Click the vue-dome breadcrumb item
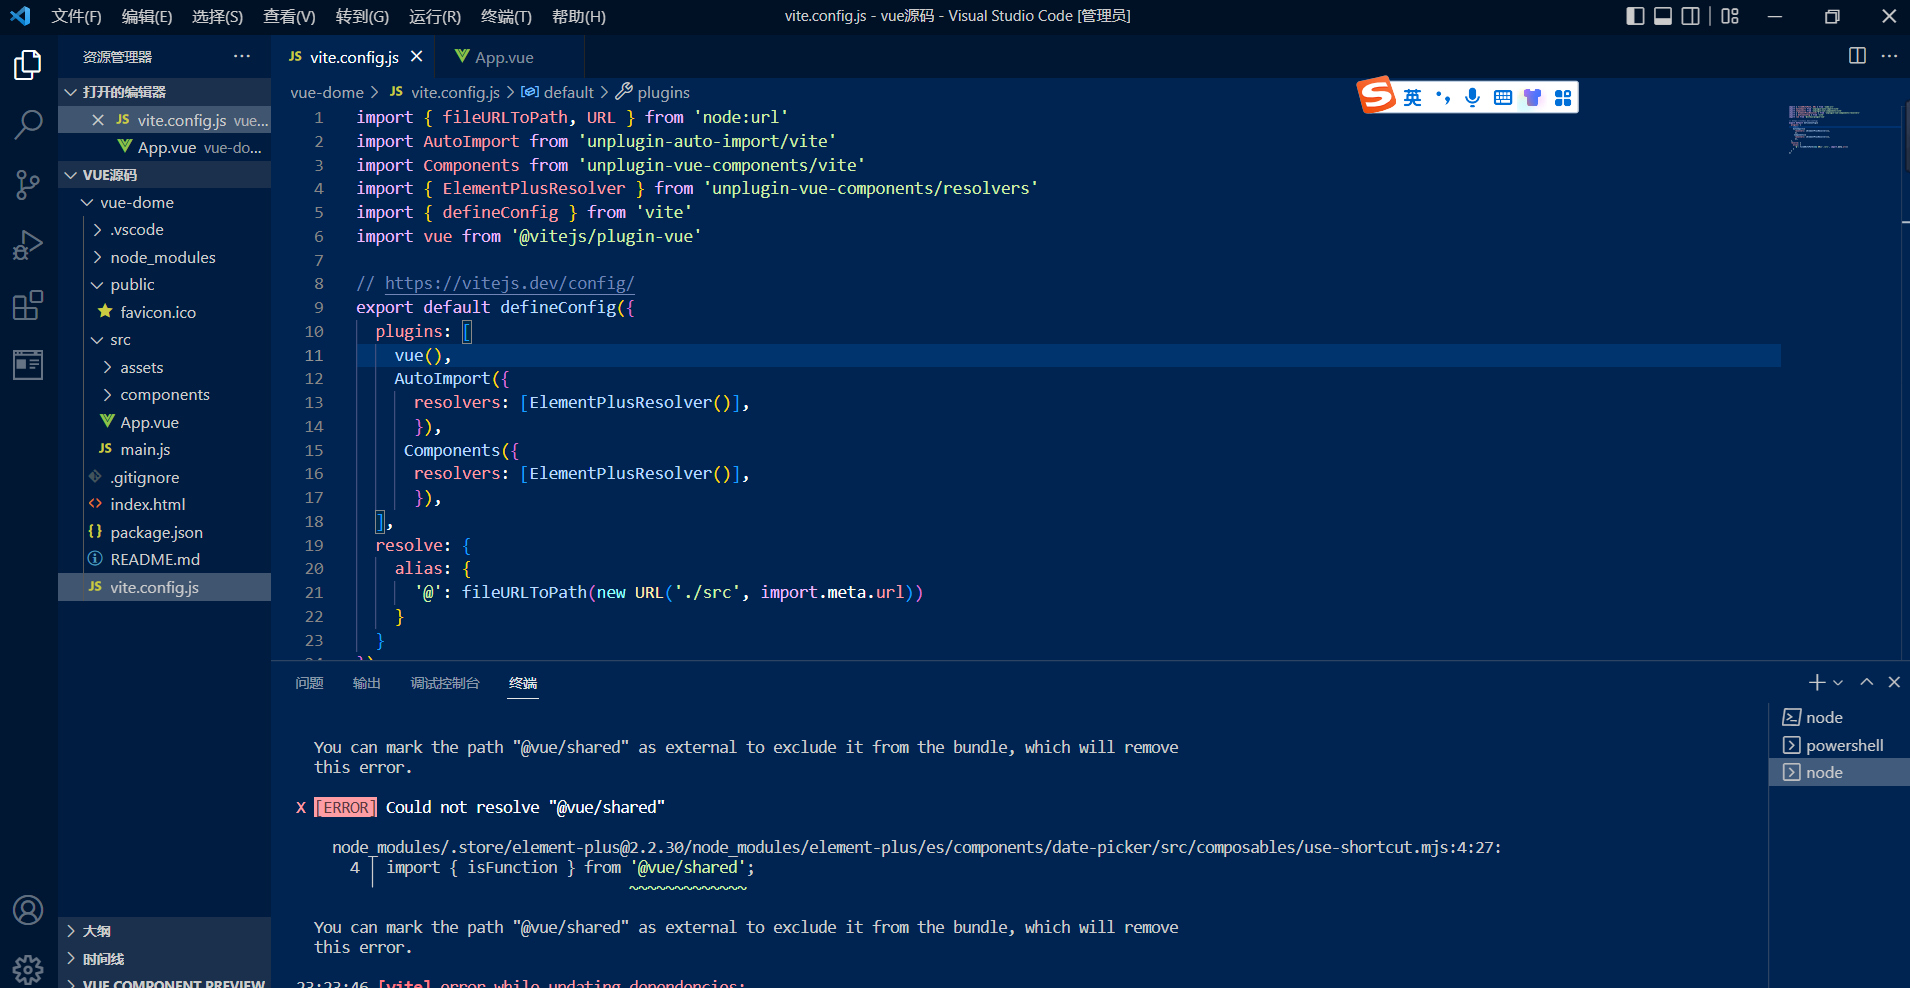This screenshot has height=988, width=1910. (327, 92)
